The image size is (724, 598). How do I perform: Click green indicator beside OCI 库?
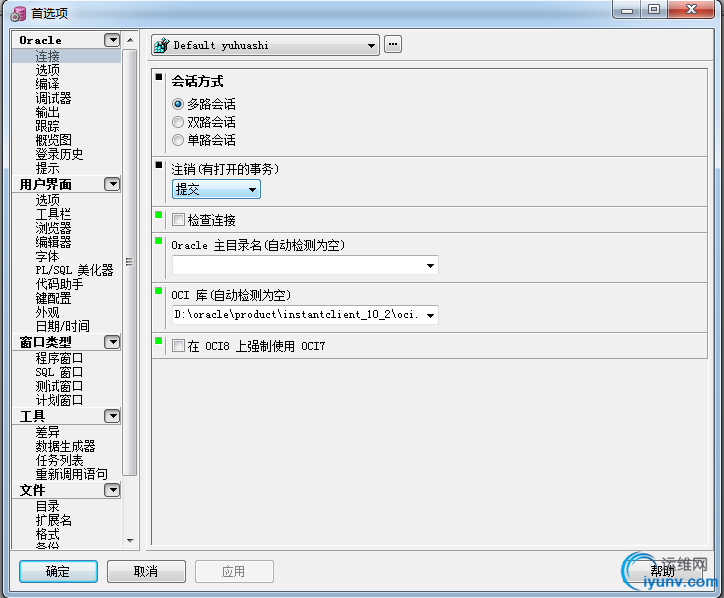point(159,290)
